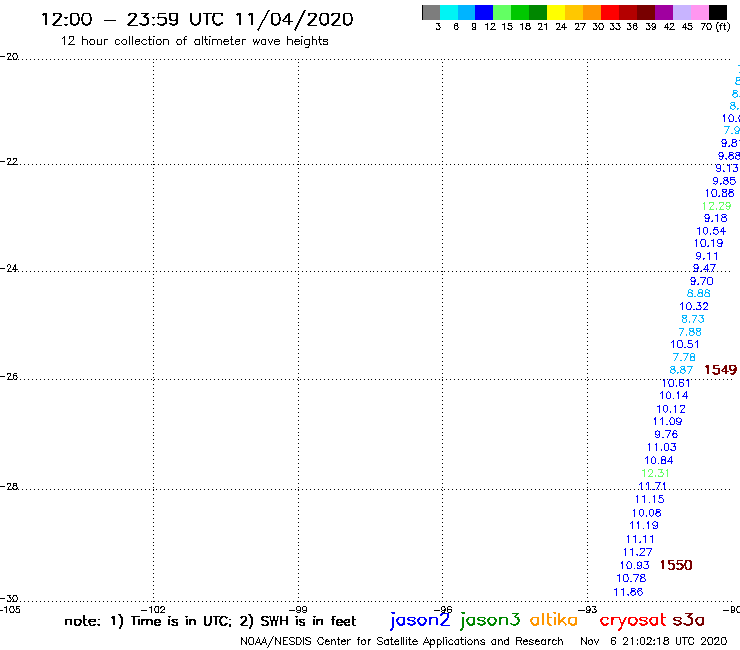The height and width of the screenshot is (650, 740).
Task: Pick the lavender swatch in the legend
Action: 682,12
